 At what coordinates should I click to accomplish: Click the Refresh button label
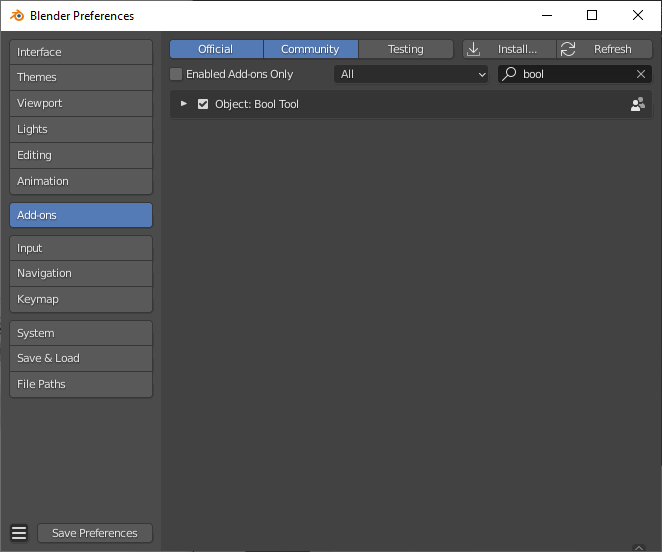pos(613,49)
